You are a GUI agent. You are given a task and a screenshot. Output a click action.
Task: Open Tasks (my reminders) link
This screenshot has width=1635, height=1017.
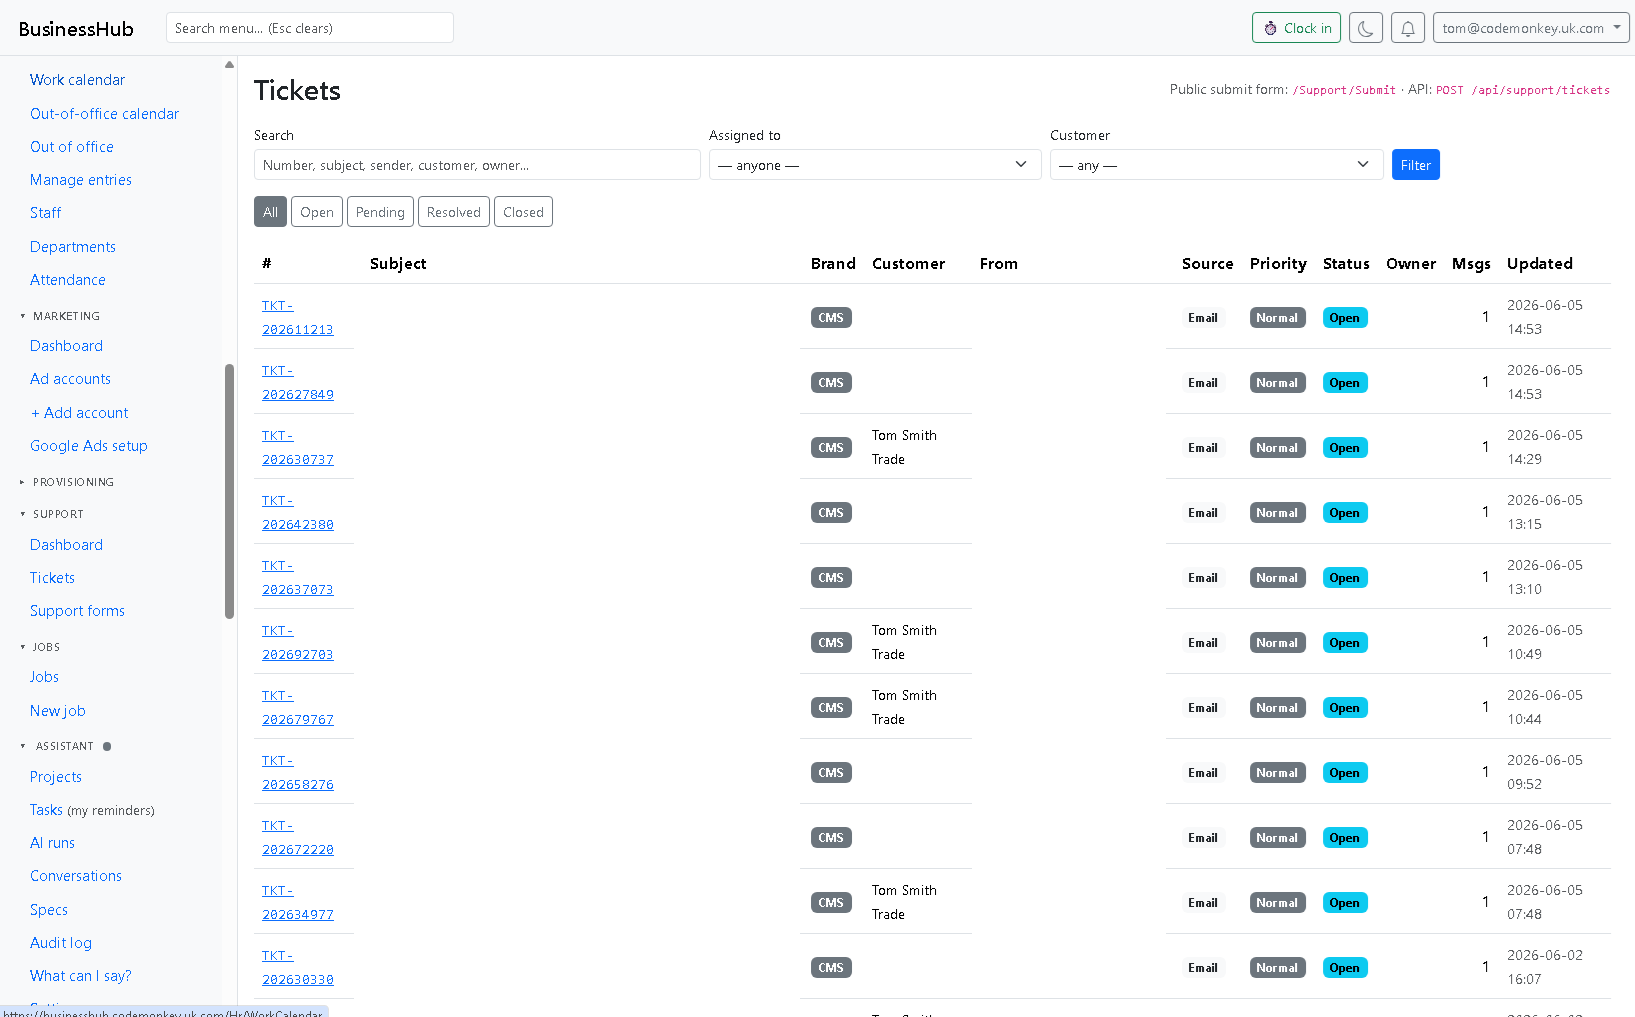click(x=92, y=810)
